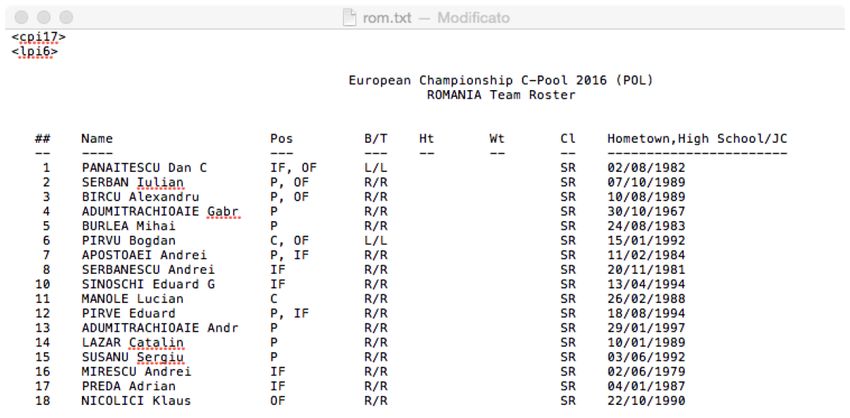Click the underlined word Gabr

(x=223, y=211)
